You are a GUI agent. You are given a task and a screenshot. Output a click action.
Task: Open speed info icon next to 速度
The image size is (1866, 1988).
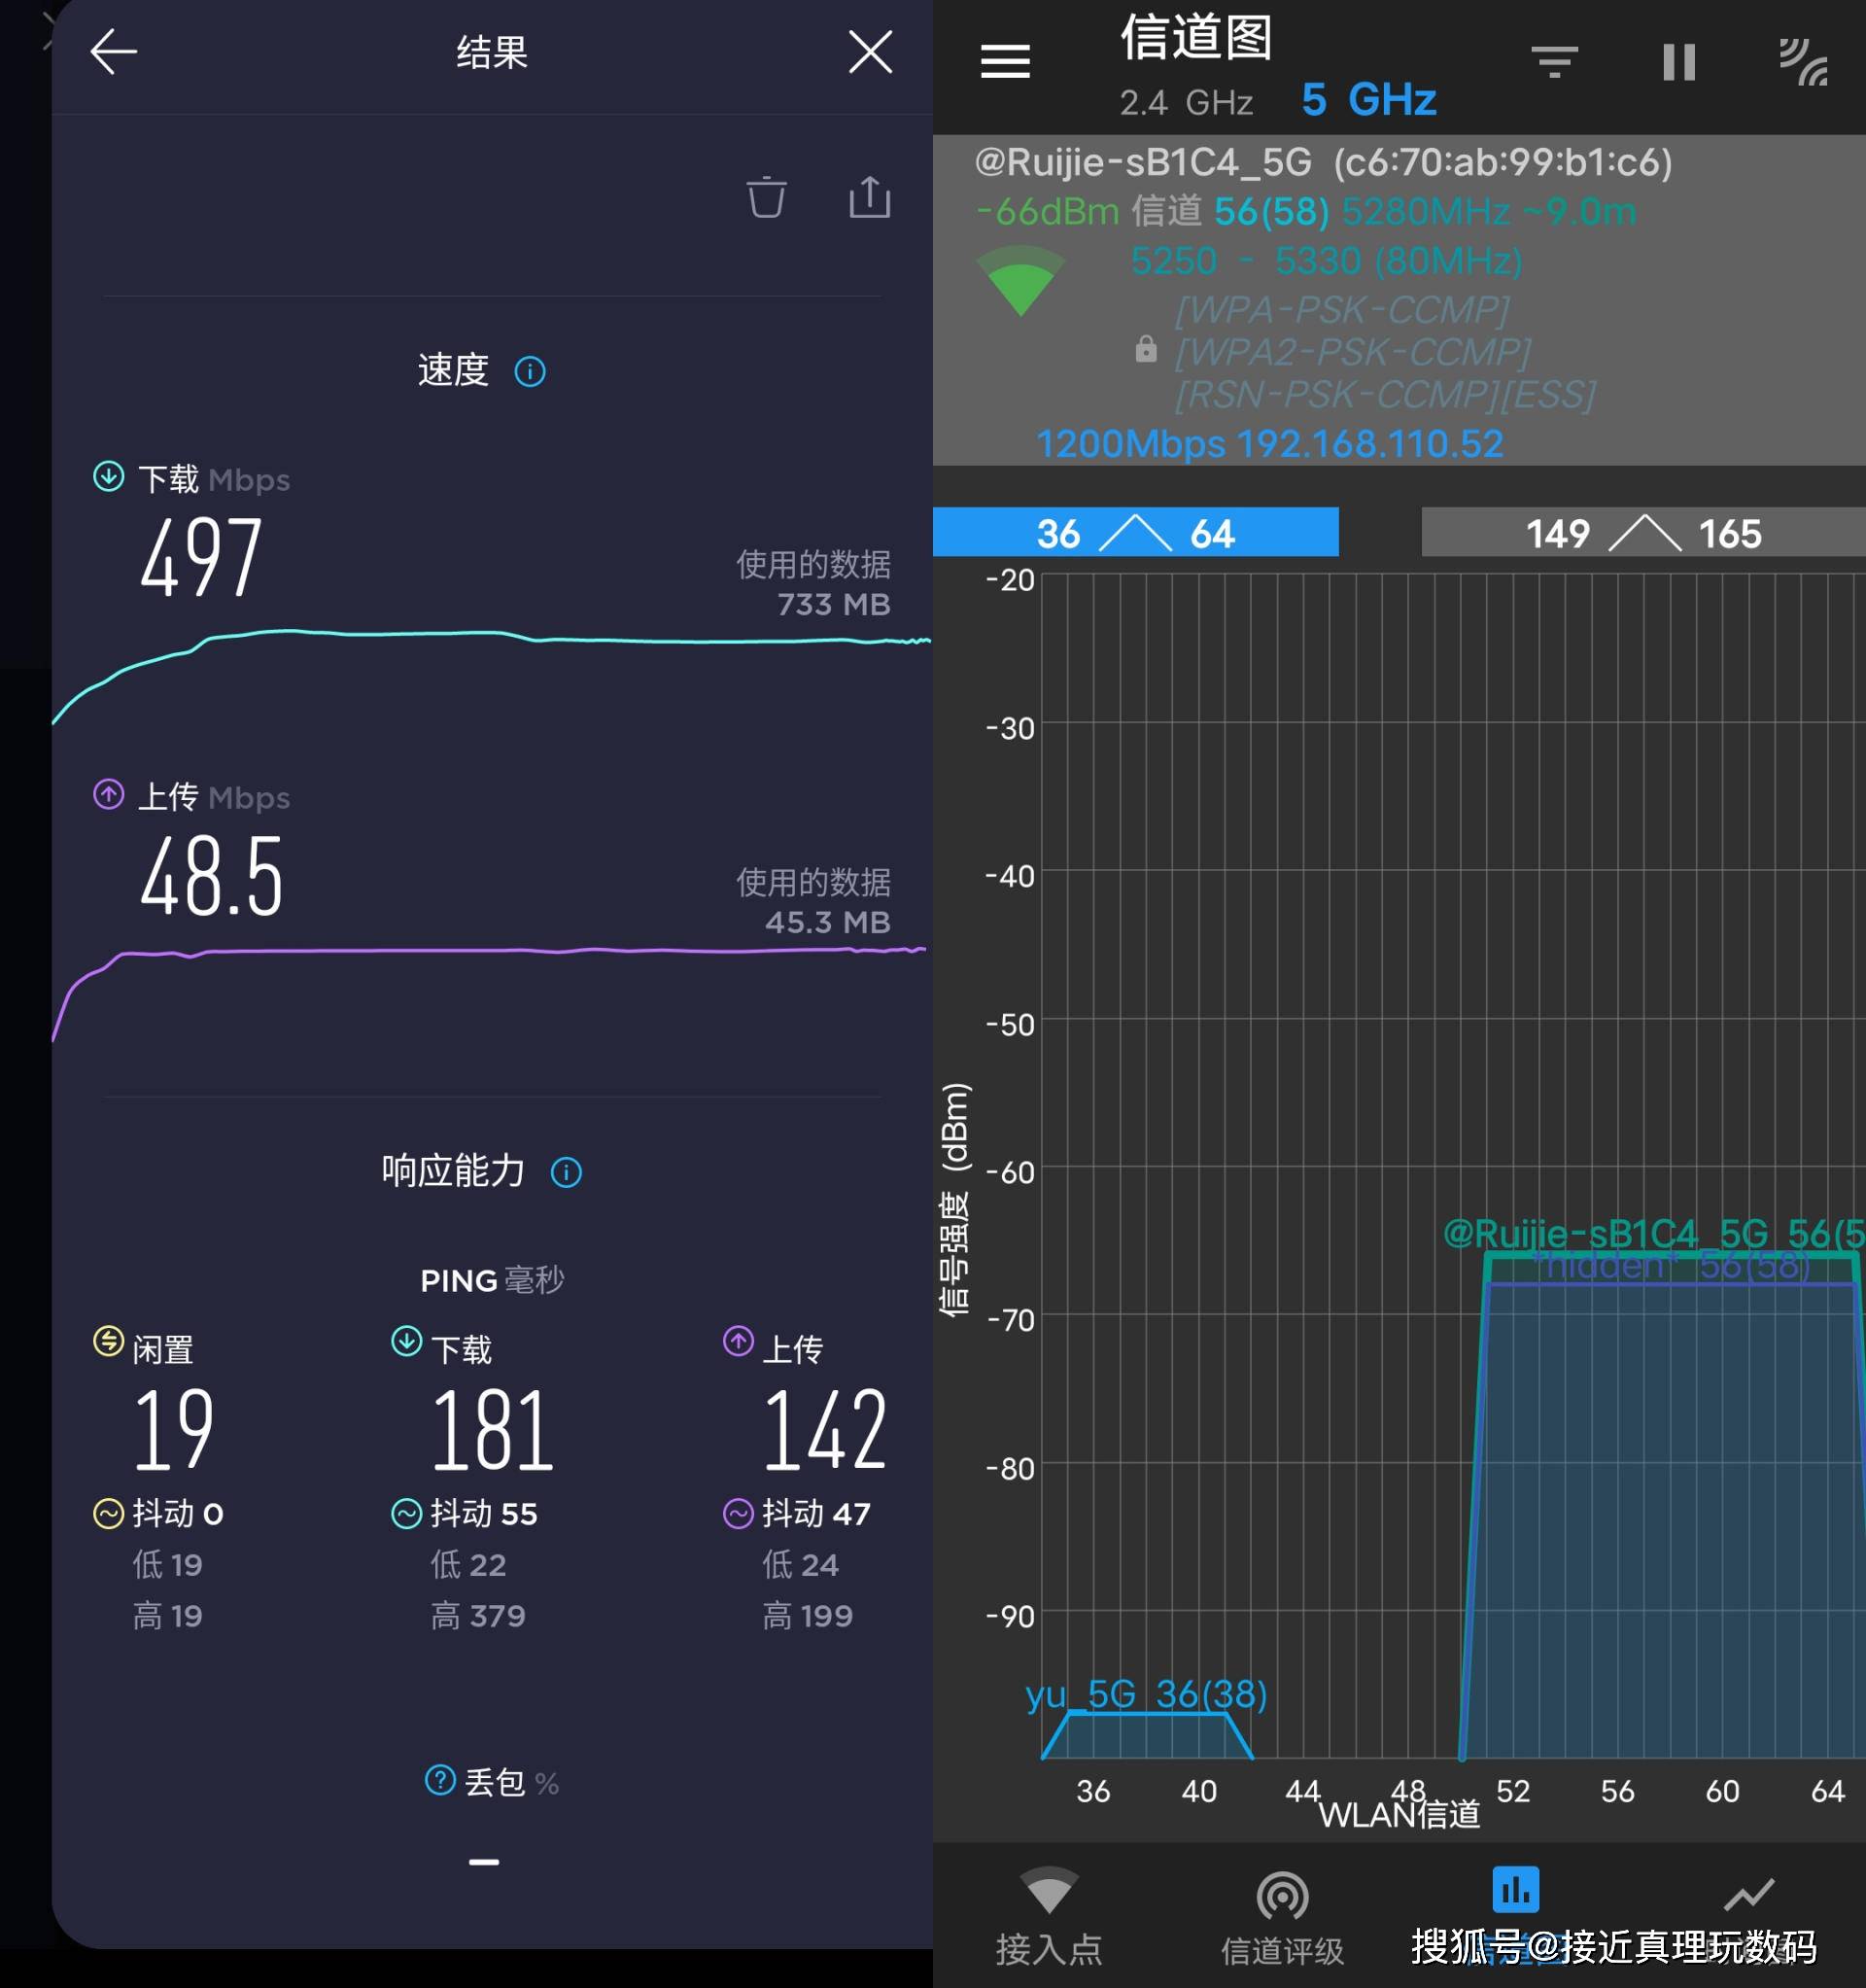tap(529, 372)
